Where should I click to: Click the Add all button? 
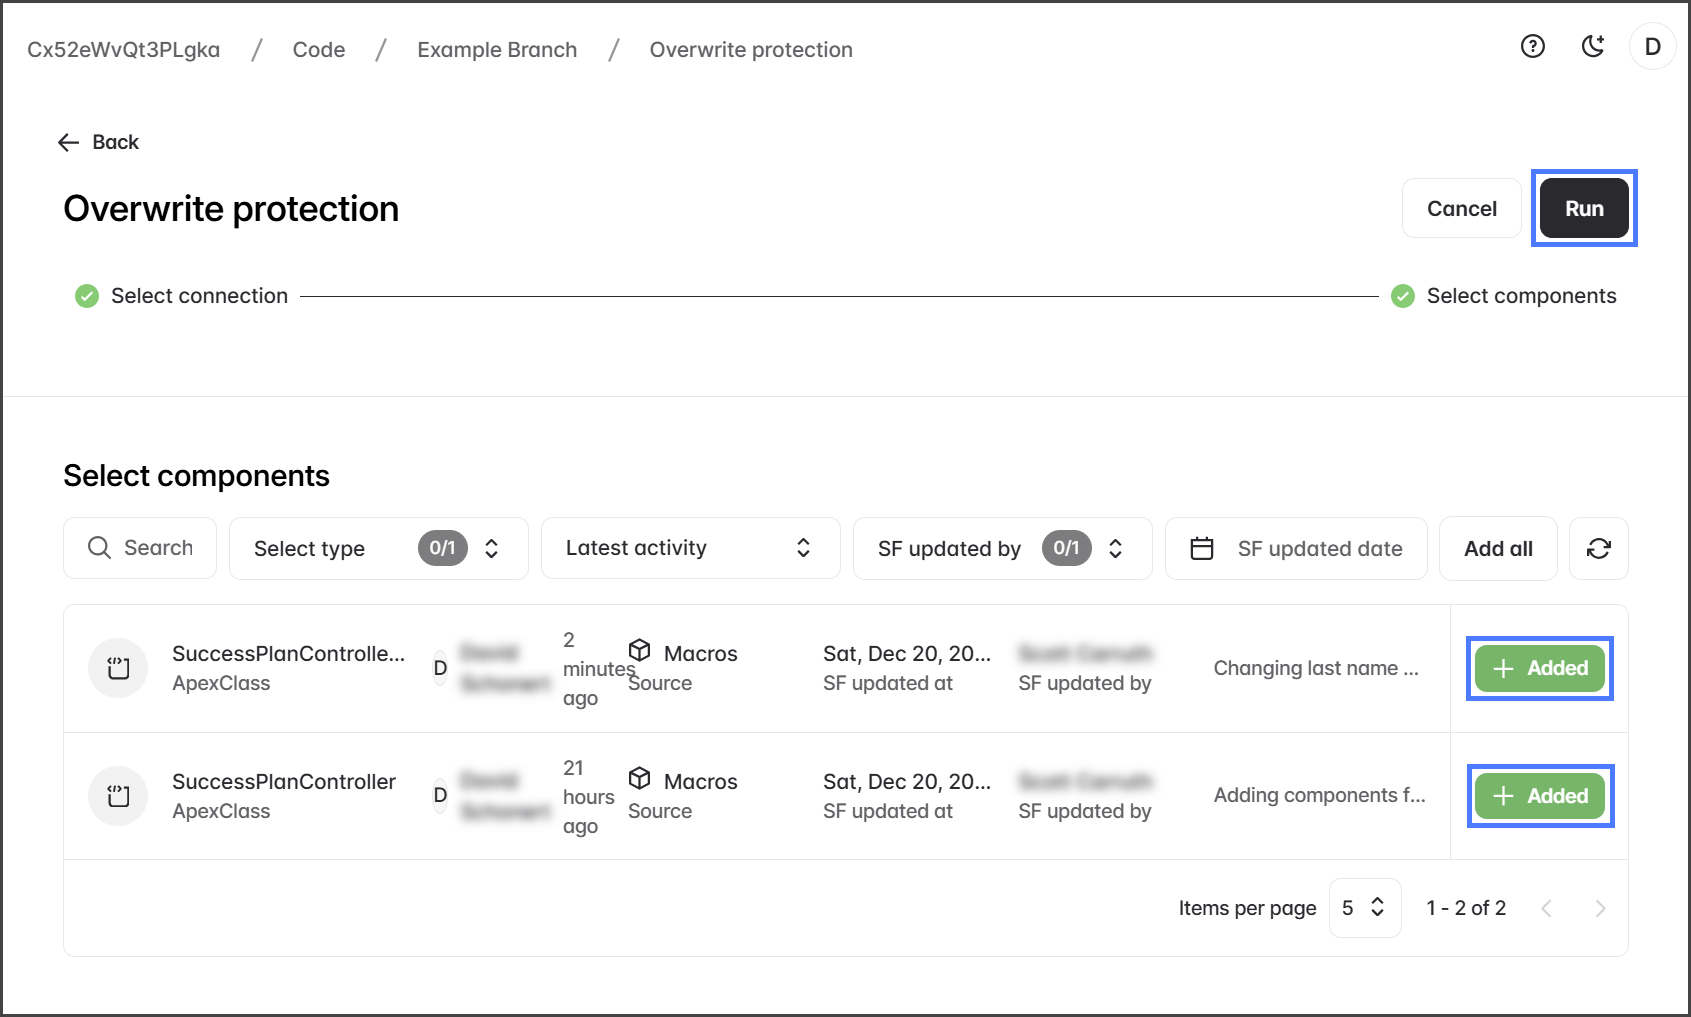click(x=1497, y=548)
